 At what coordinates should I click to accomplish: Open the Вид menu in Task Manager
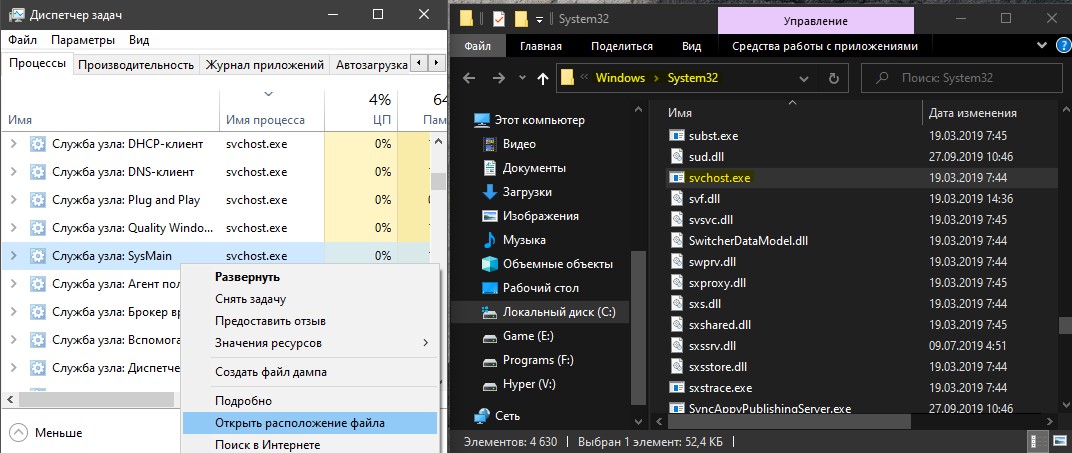(x=139, y=40)
